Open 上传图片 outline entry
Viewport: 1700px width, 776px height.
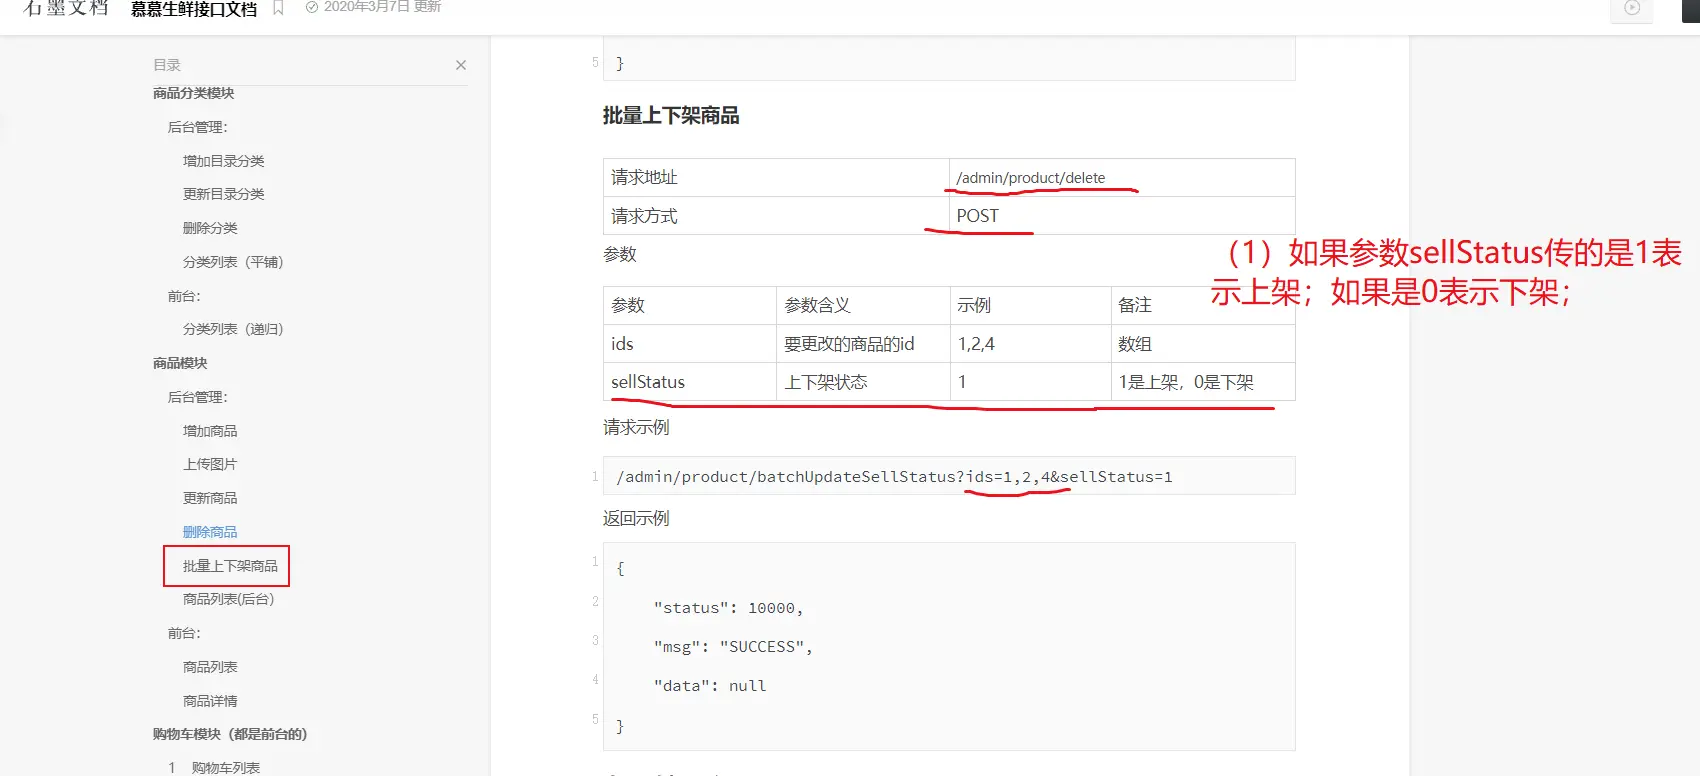tap(210, 464)
